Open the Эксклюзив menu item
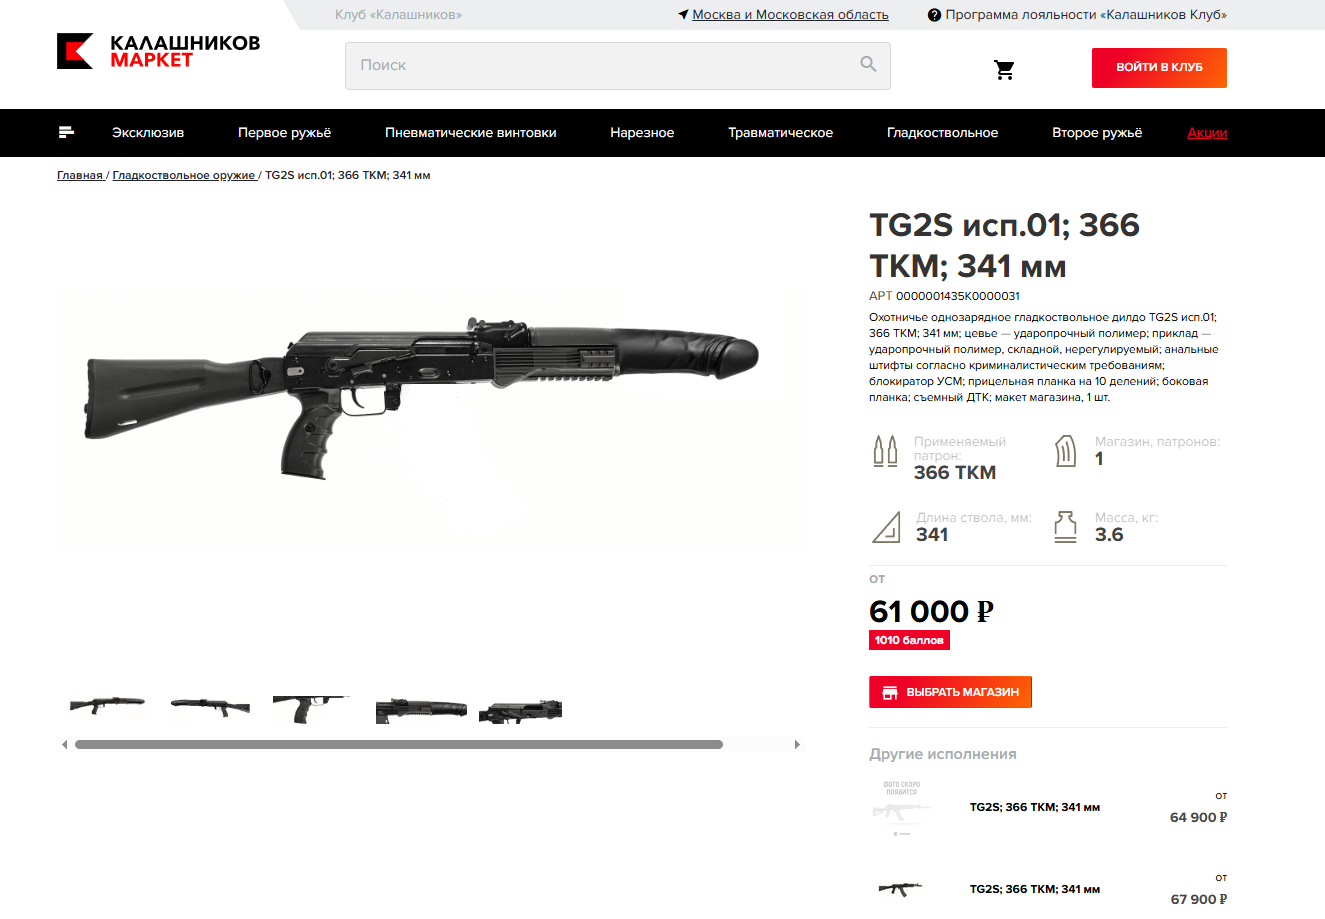Viewport: 1325px width, 919px height. [148, 132]
